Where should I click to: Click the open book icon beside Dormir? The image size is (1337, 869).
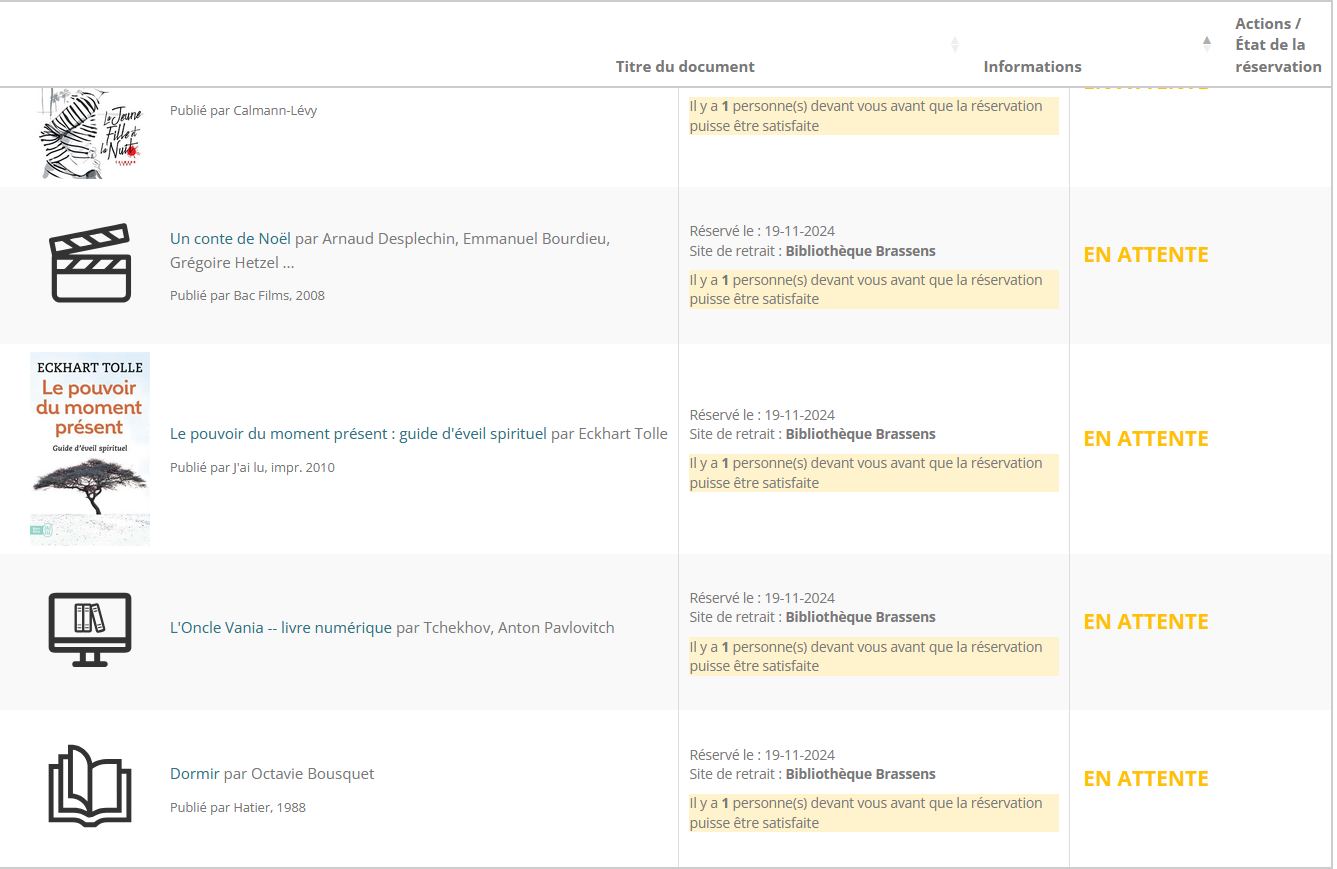click(x=90, y=785)
